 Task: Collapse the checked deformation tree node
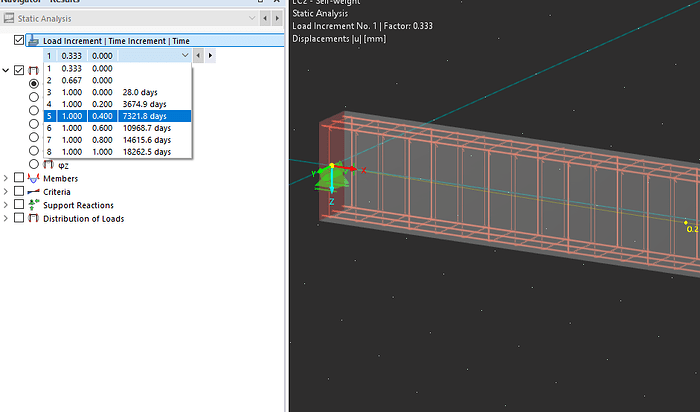tap(6, 70)
